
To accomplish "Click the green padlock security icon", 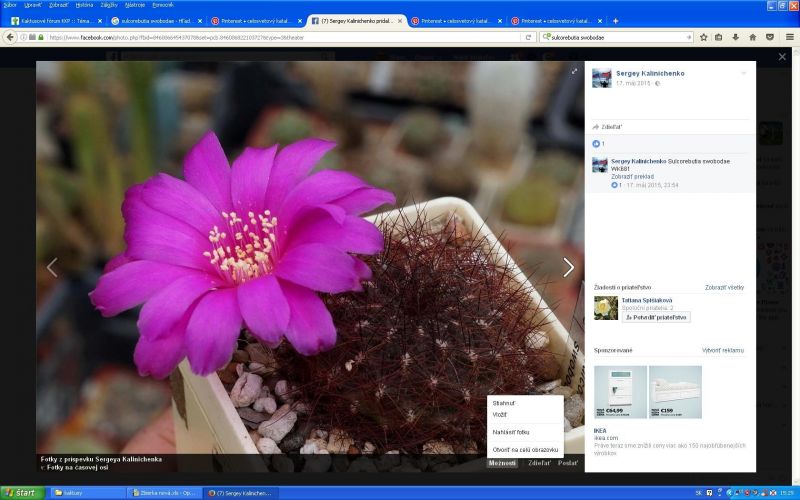I will tap(41, 37).
